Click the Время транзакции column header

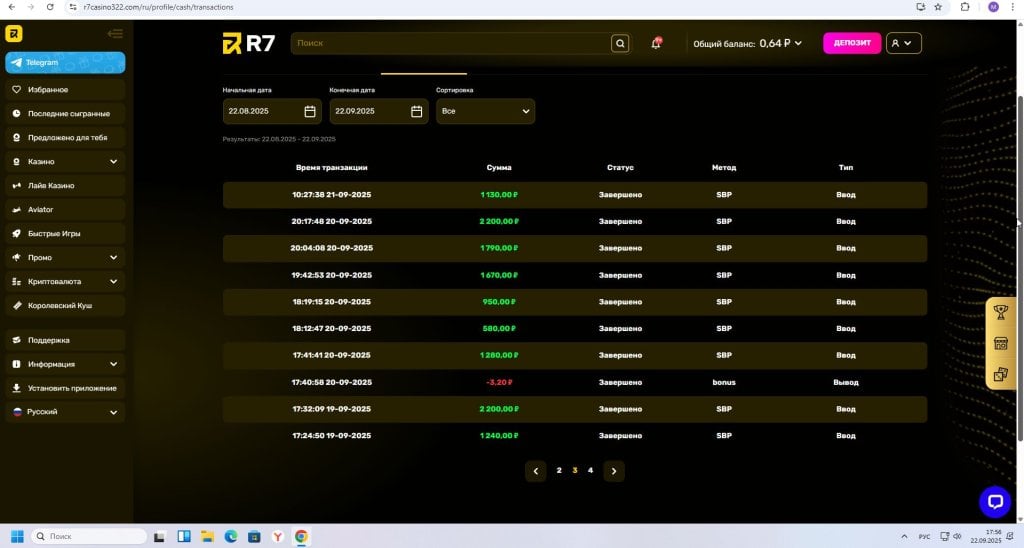[x=332, y=168]
